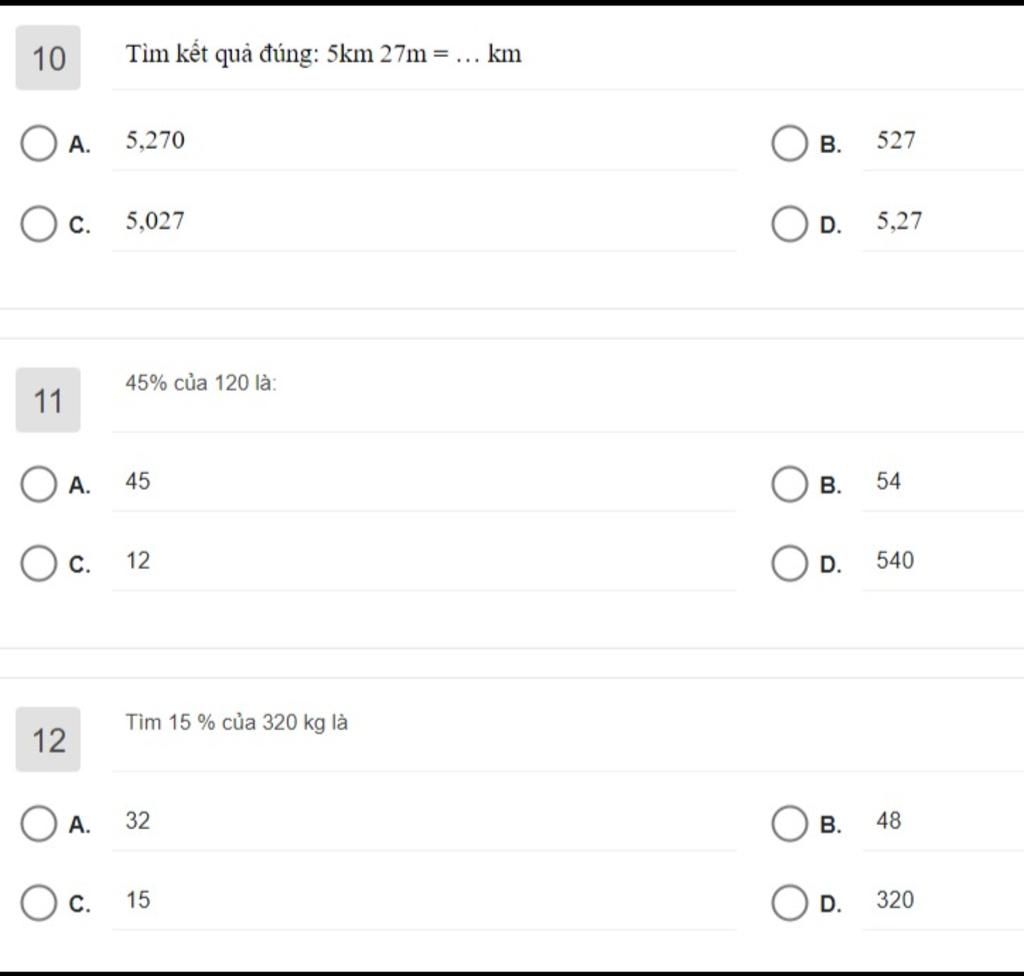
Task: Click the answer text 540
Action: coord(895,561)
